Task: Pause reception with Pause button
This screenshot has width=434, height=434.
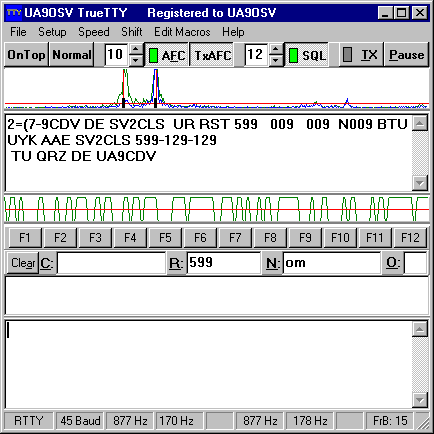Action: [406, 55]
